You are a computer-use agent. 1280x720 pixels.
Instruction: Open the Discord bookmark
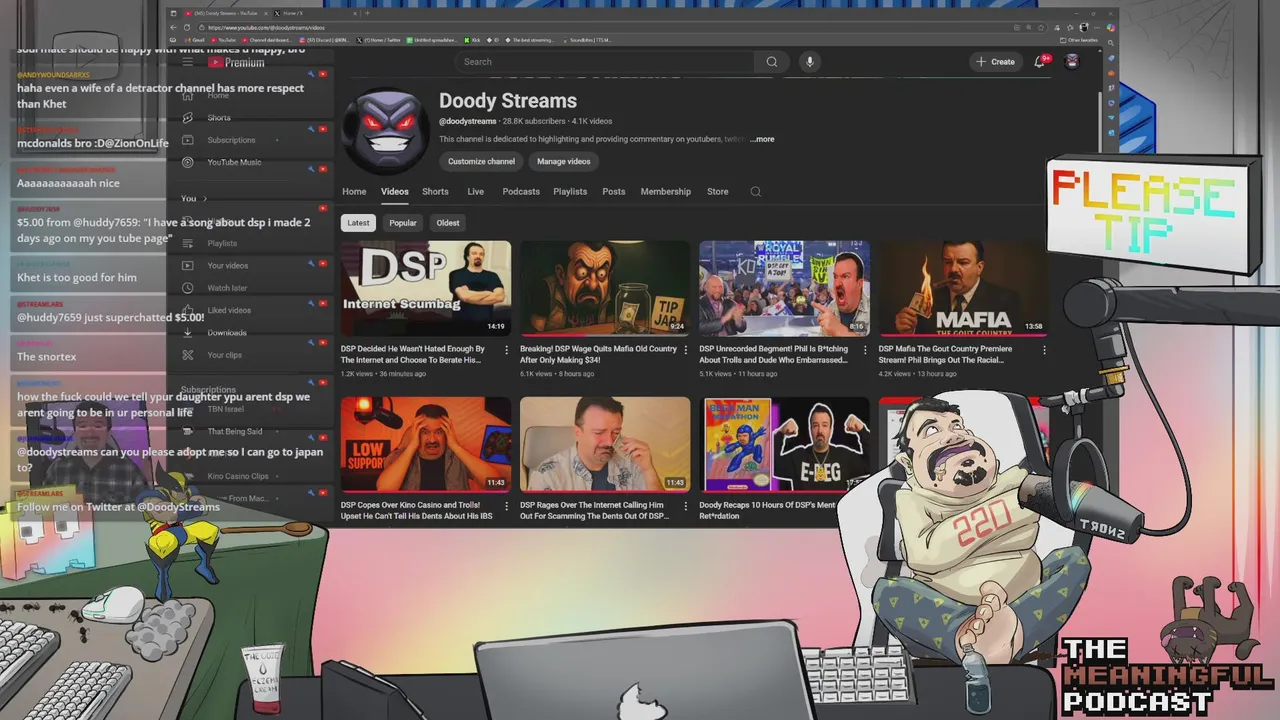(x=325, y=40)
